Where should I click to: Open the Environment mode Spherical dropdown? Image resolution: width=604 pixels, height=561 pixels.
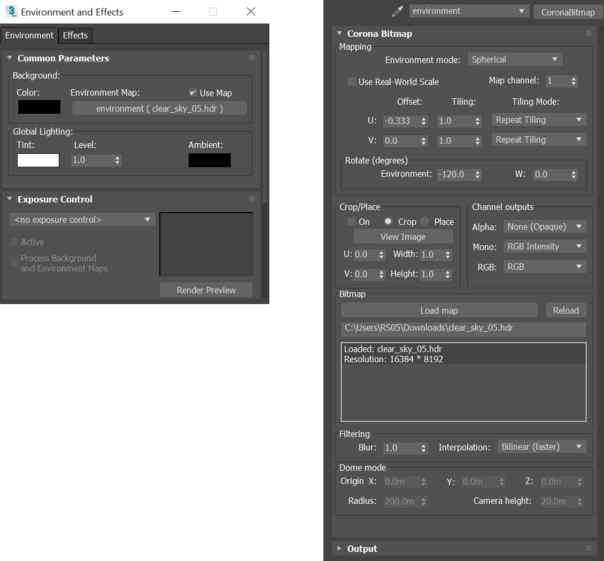pyautogui.click(x=513, y=59)
